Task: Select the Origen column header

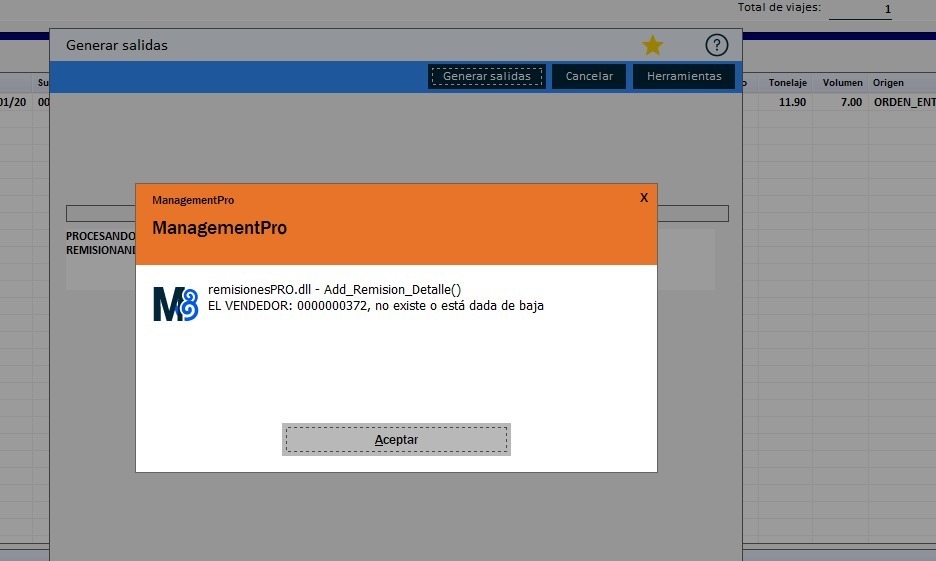Action: pos(890,83)
